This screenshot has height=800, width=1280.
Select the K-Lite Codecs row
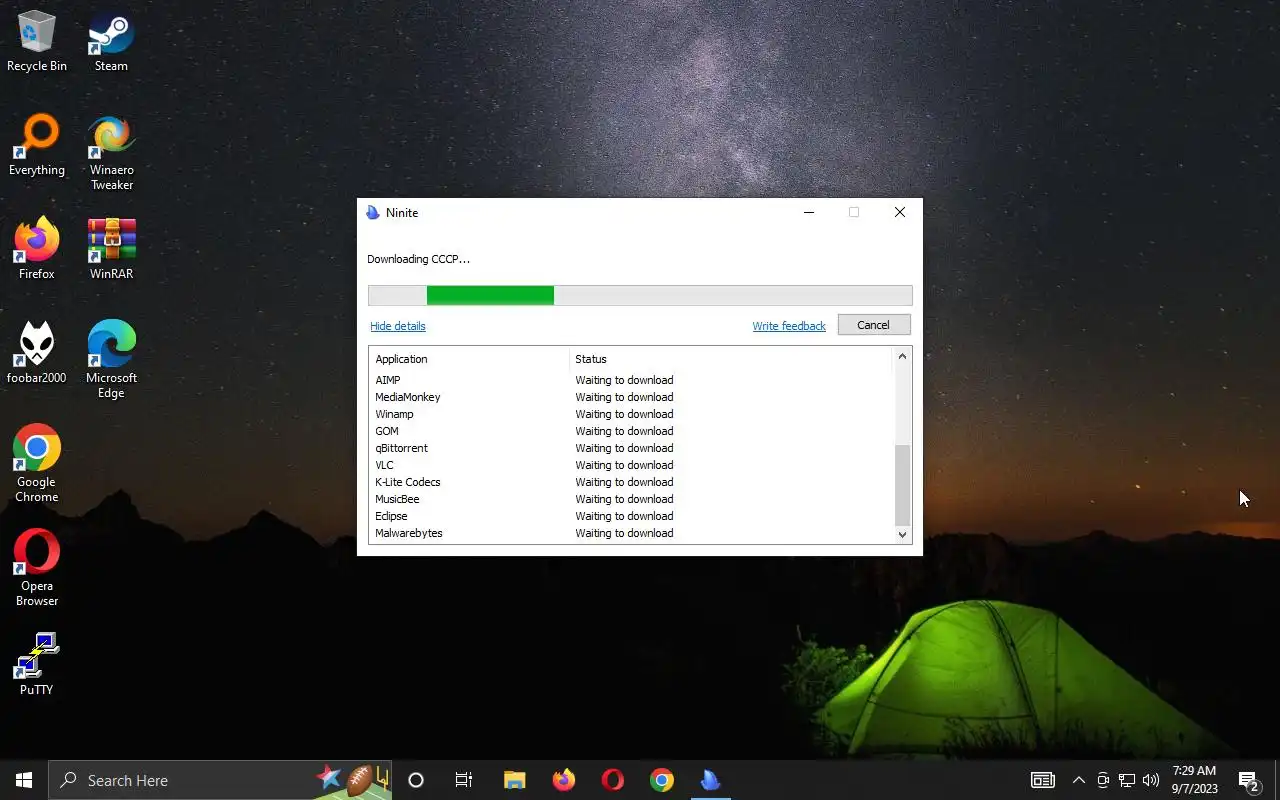[630, 482]
